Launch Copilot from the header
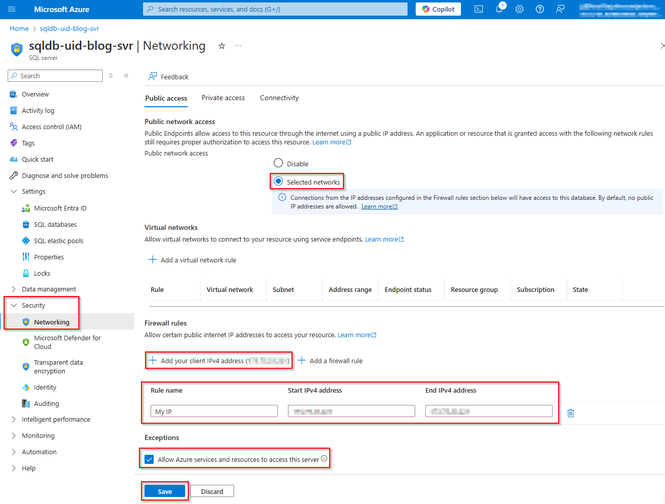This screenshot has width=665, height=504. 438,9
